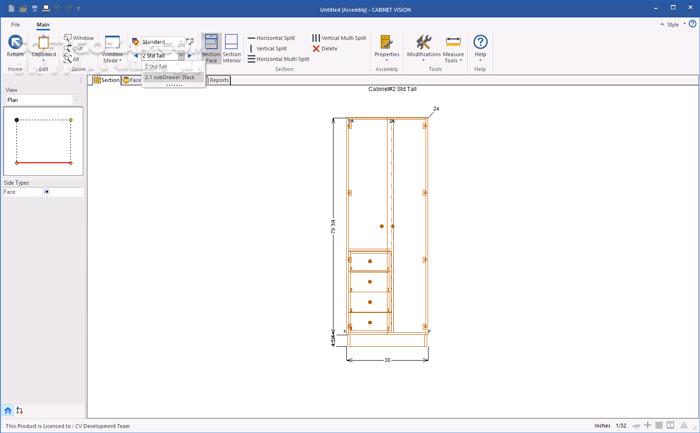Click the help question mark beside Style
700x433 pixels.
pyautogui.click(x=692, y=24)
